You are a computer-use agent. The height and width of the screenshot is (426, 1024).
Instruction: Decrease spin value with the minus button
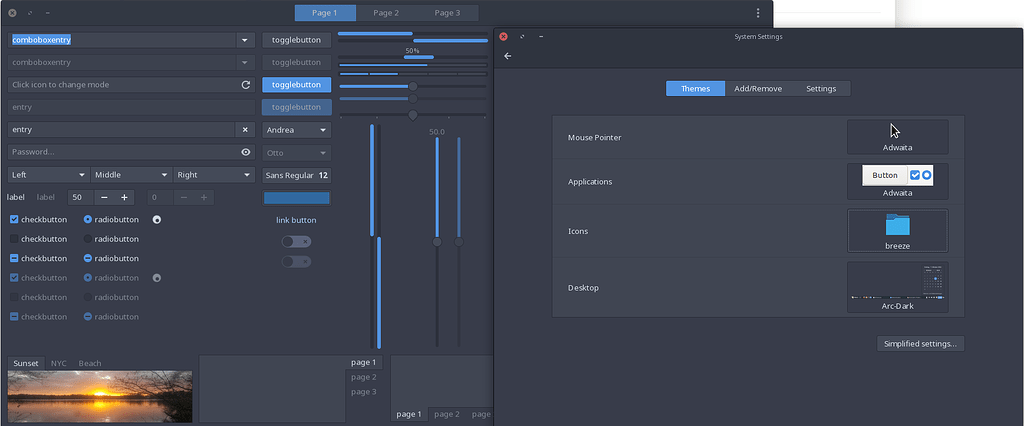pyautogui.click(x=104, y=197)
